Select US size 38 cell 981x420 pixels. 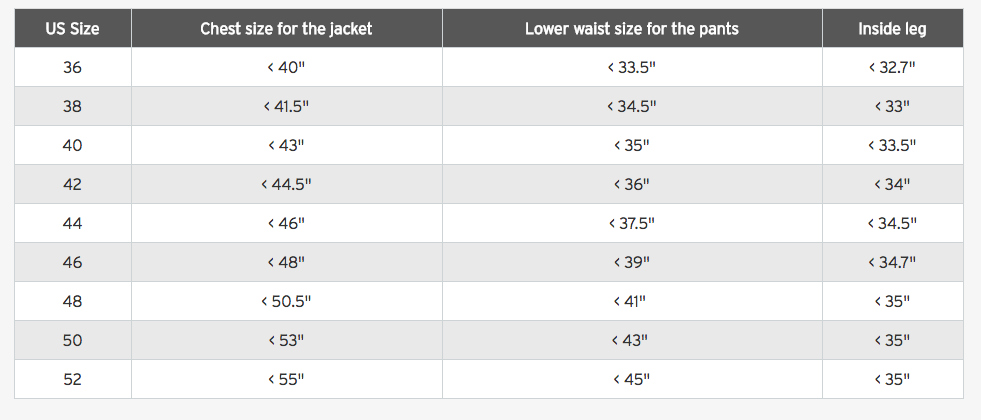(73, 106)
